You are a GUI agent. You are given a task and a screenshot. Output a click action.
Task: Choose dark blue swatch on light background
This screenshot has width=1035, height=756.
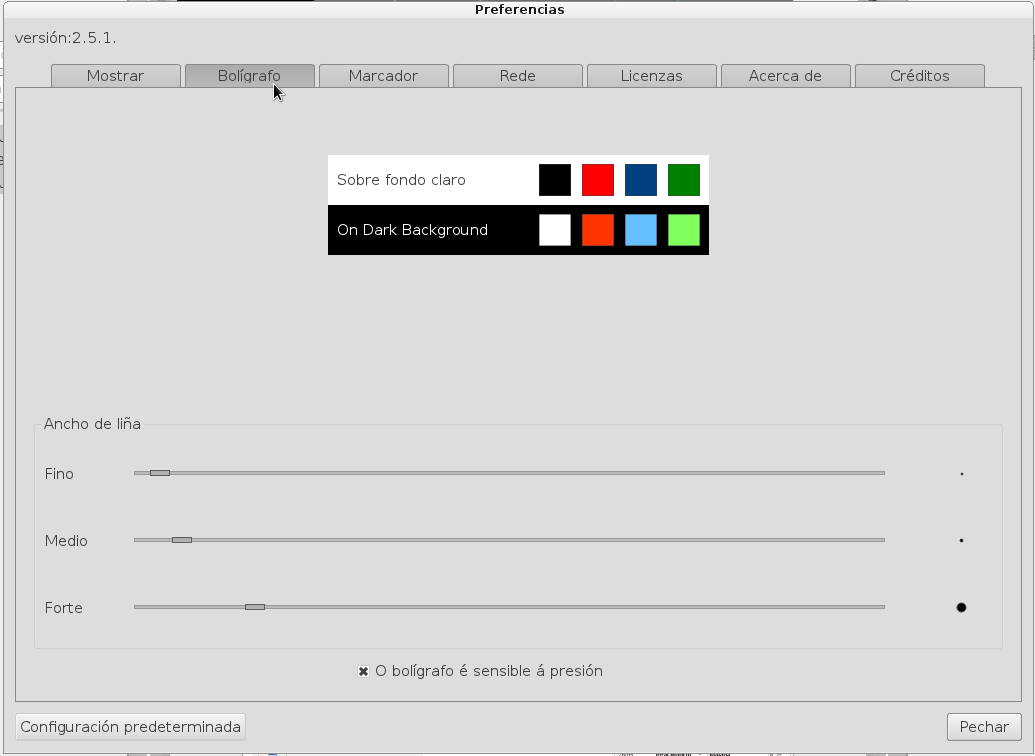[x=640, y=180]
